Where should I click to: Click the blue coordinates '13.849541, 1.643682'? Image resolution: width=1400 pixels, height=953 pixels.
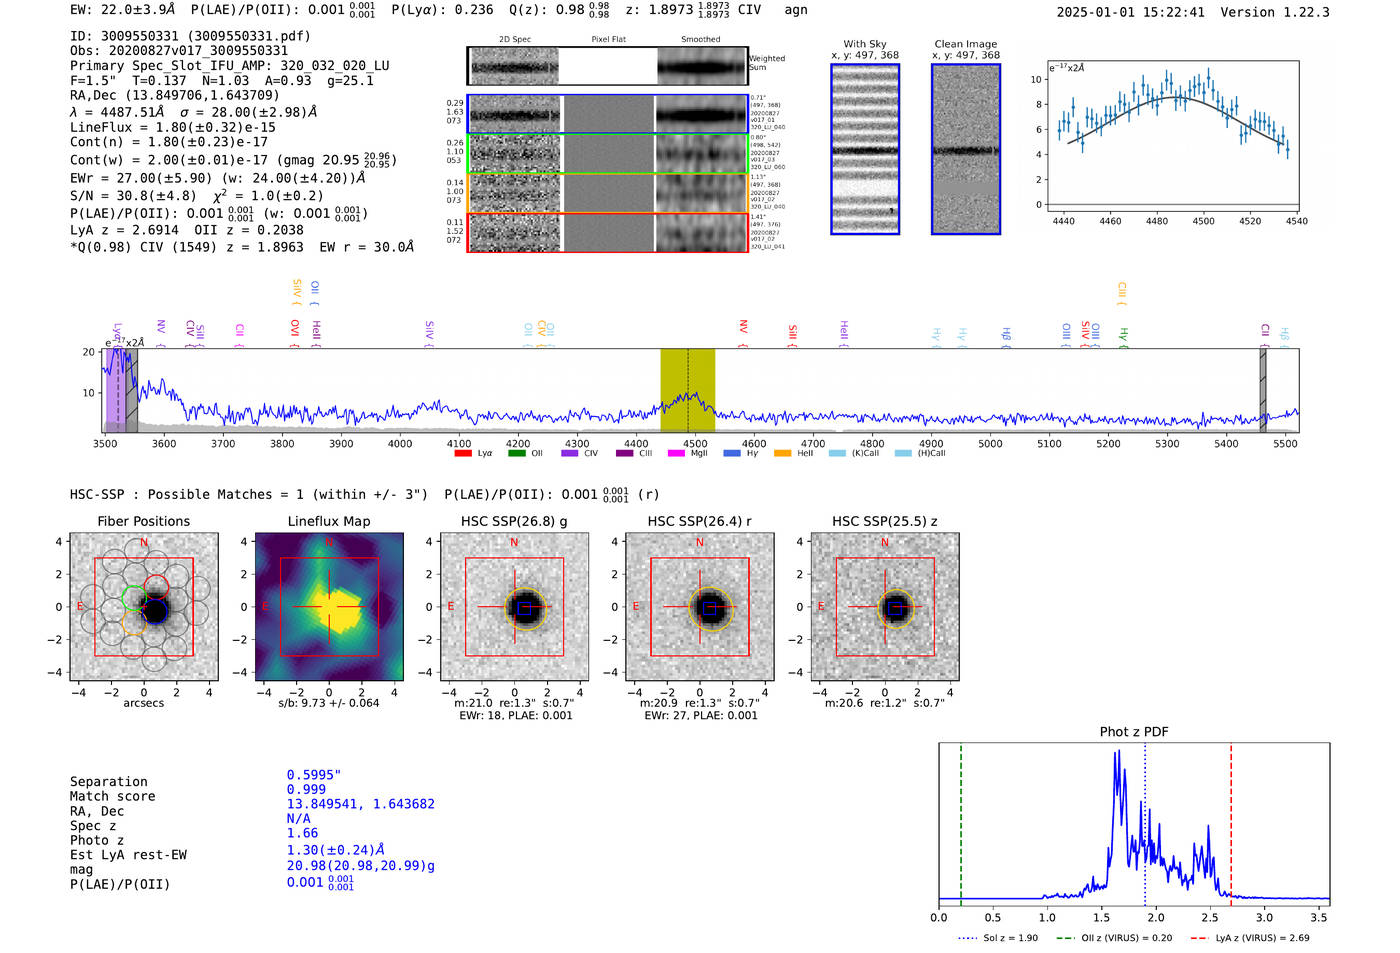(361, 804)
